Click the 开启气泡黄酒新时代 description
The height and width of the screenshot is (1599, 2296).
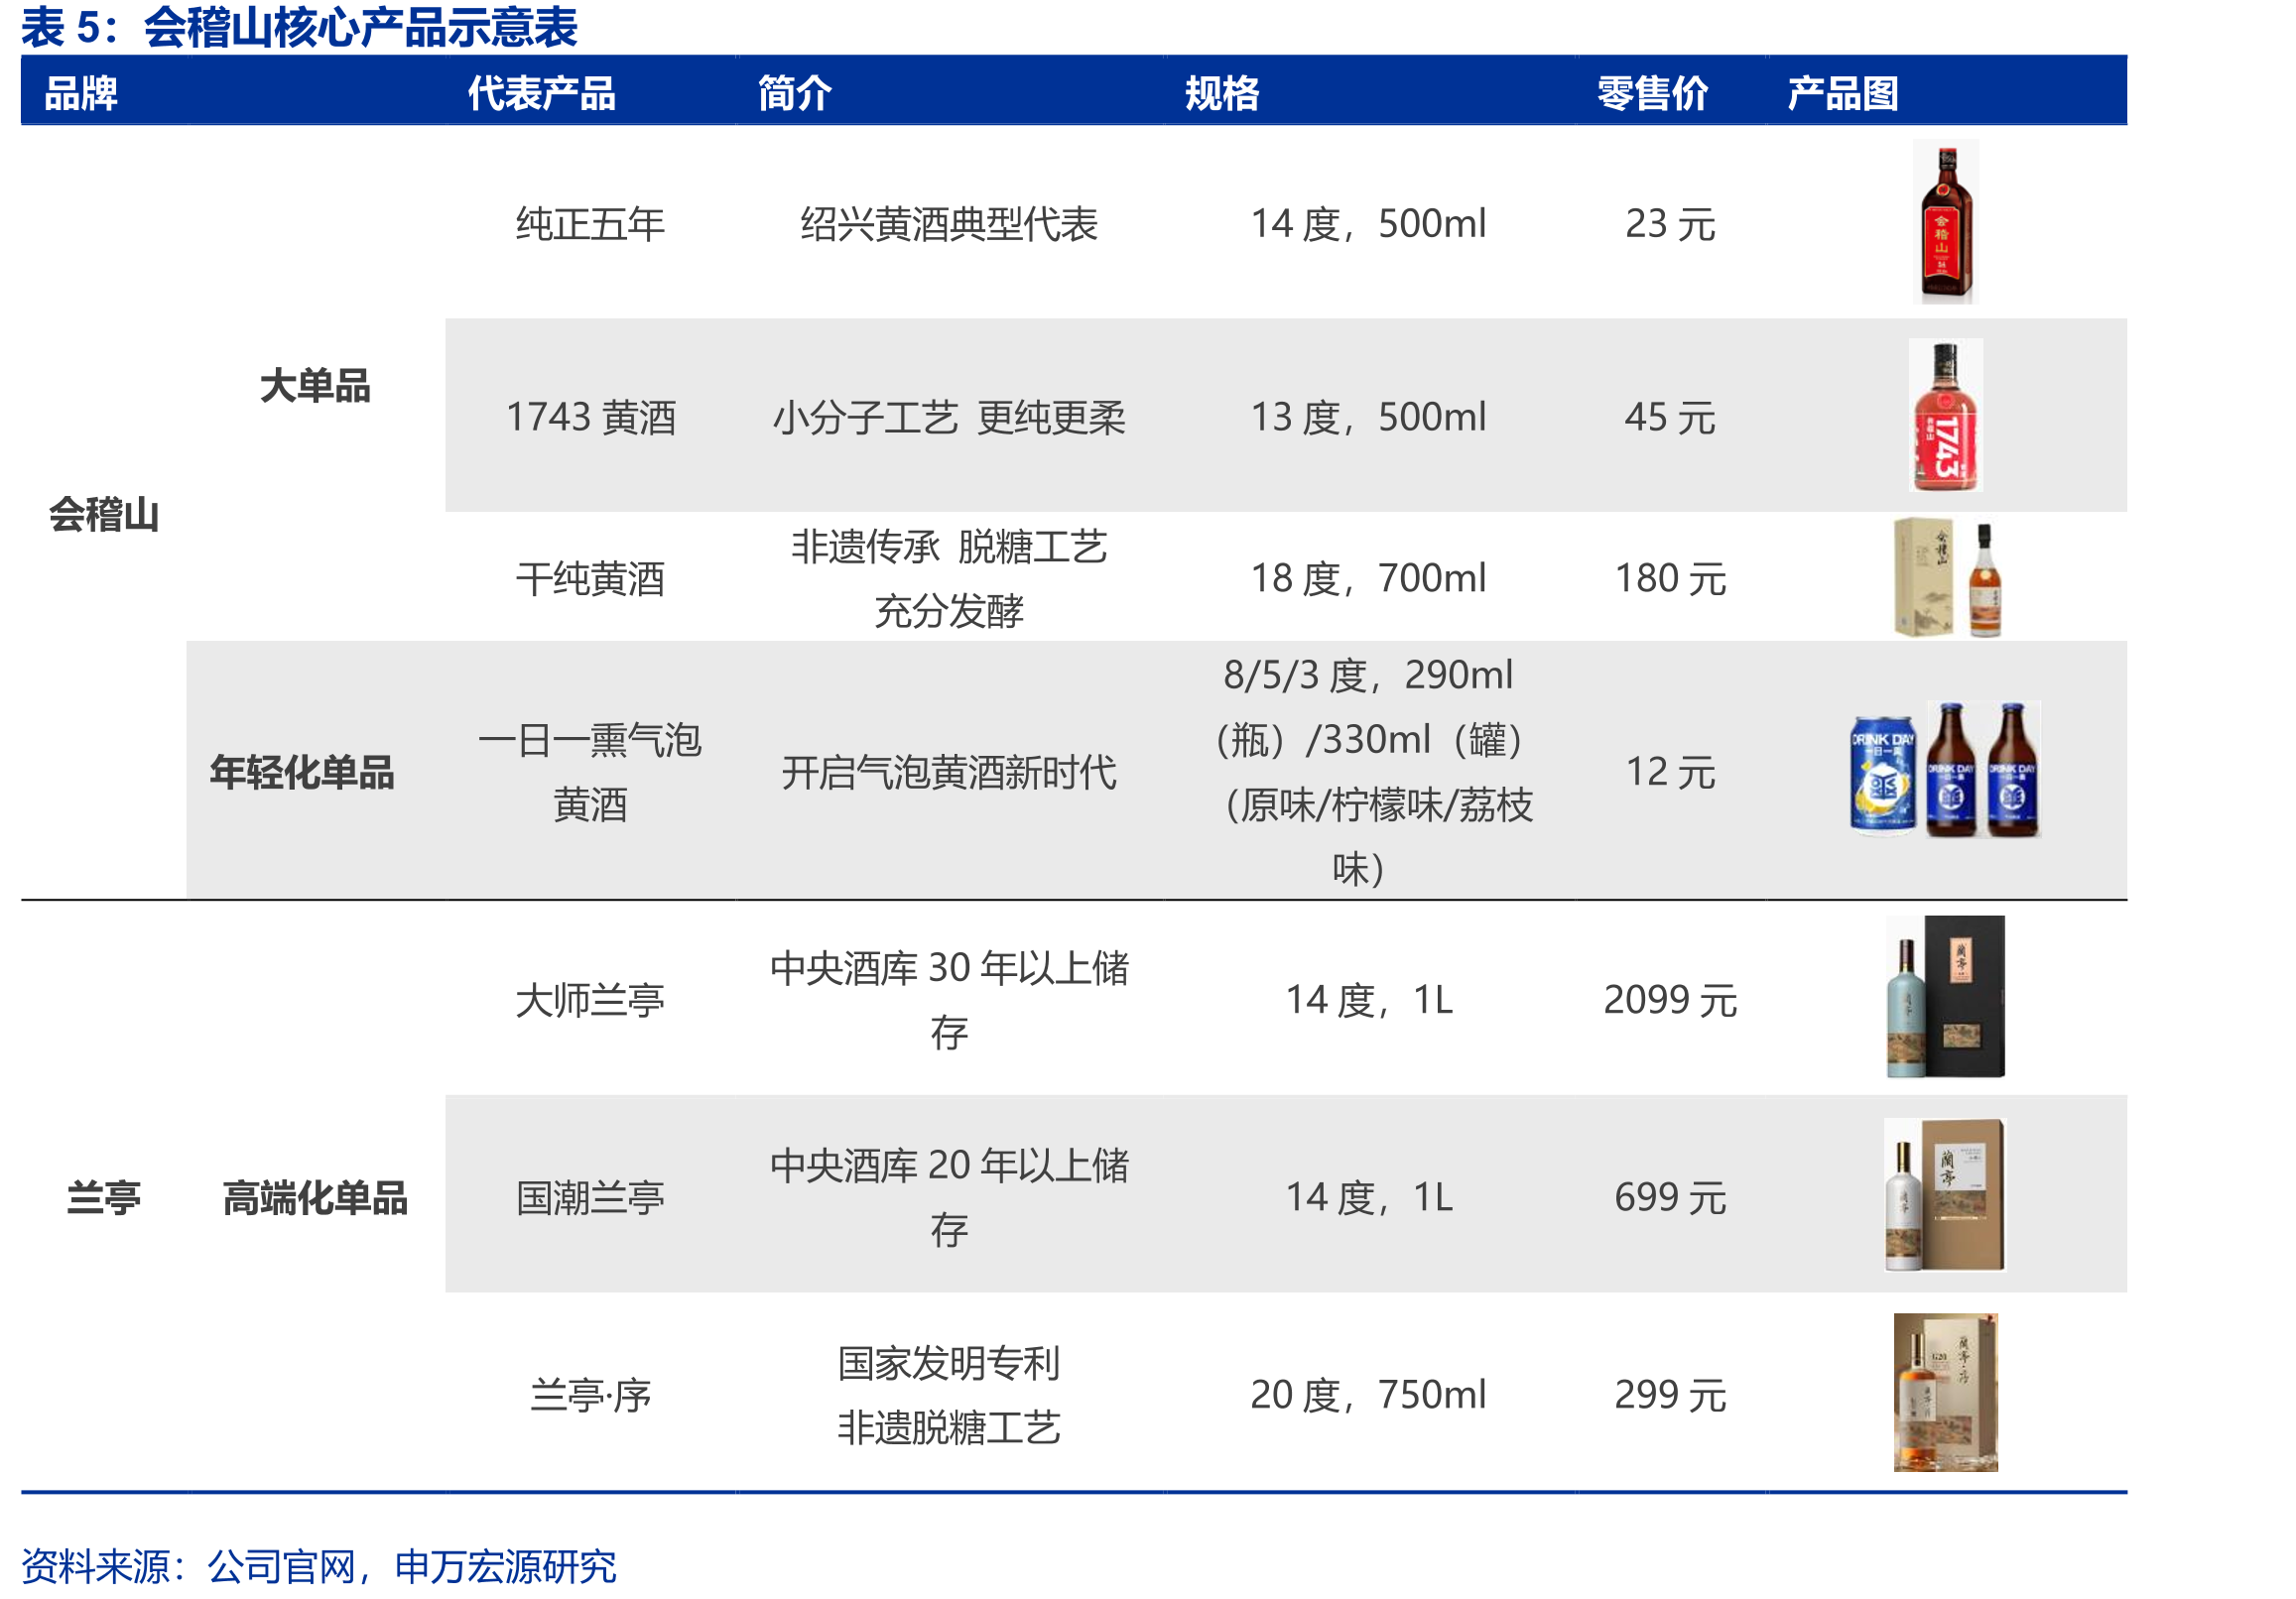click(949, 772)
